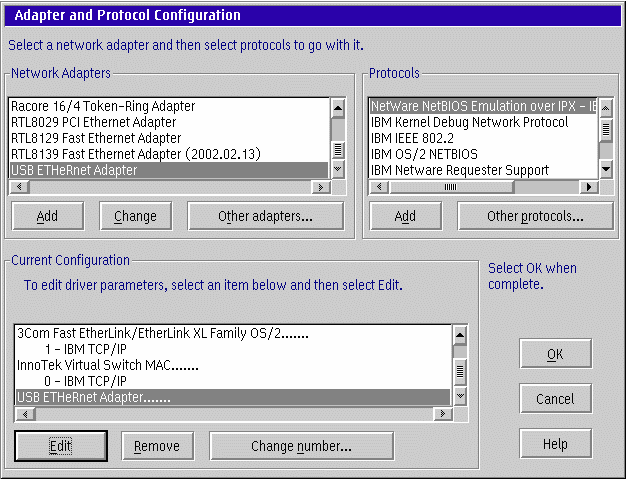Click left arrow of Network Adapters horizontal scrollbar

tap(19, 187)
